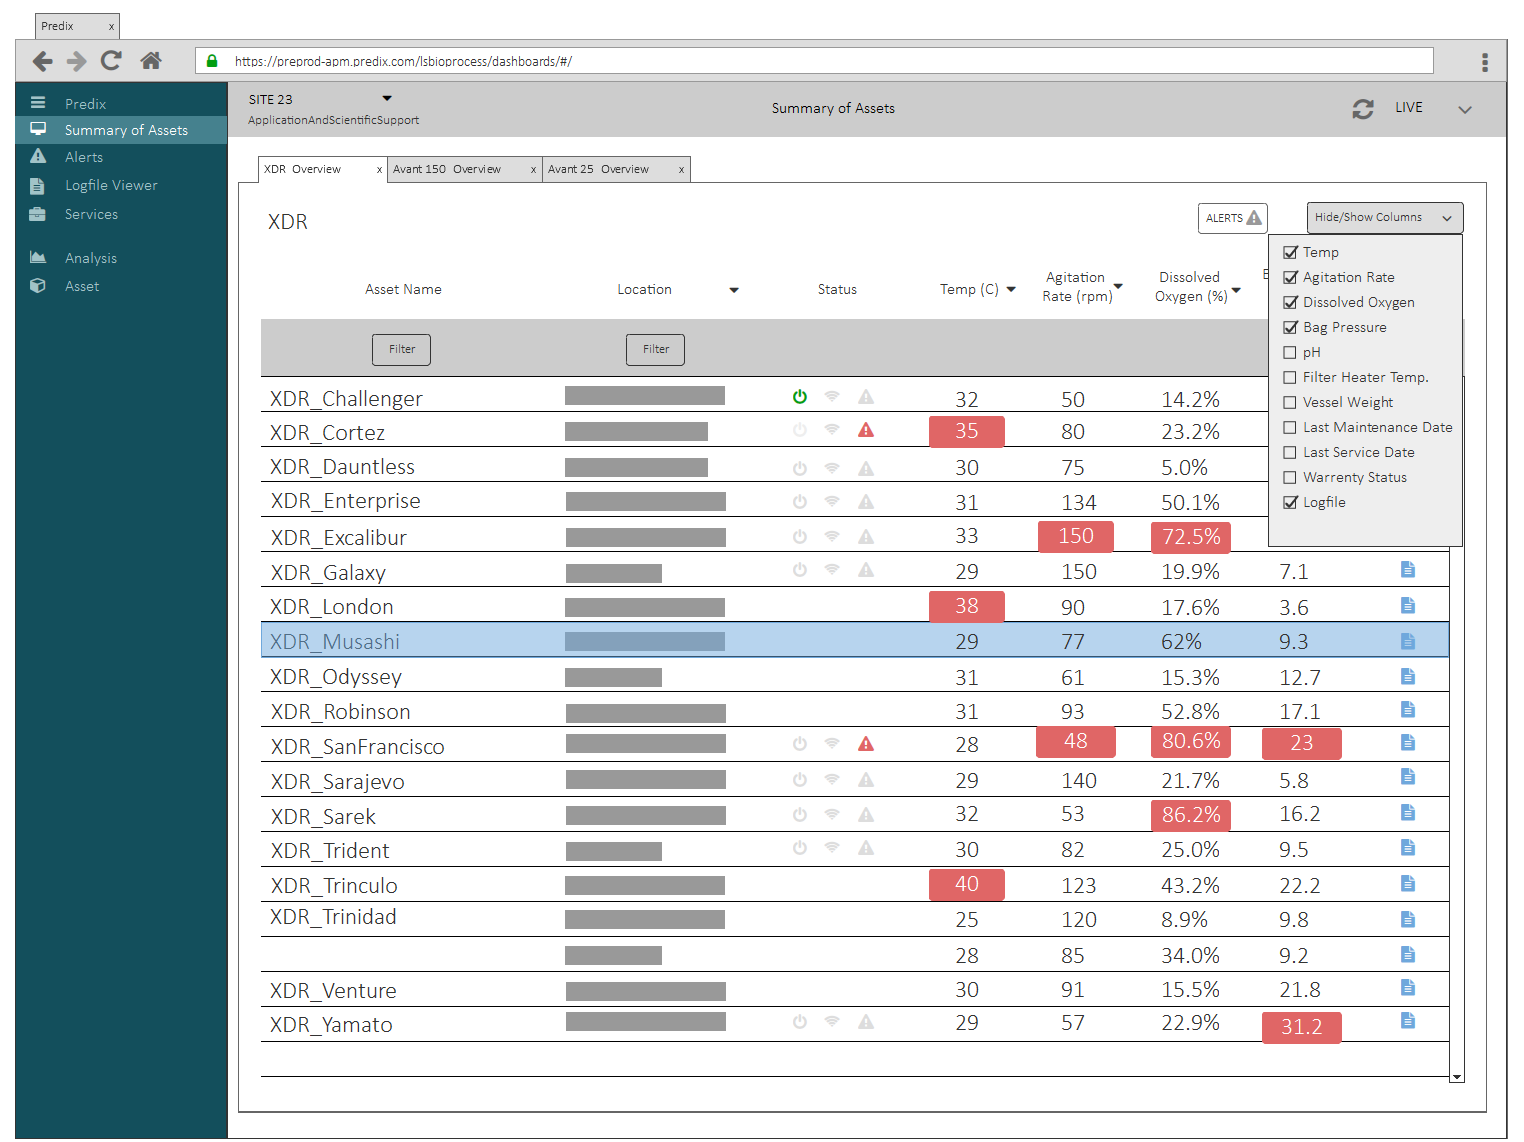
Task: Open the Dissolved Oxygen column sort arrow
Action: coord(1236,290)
